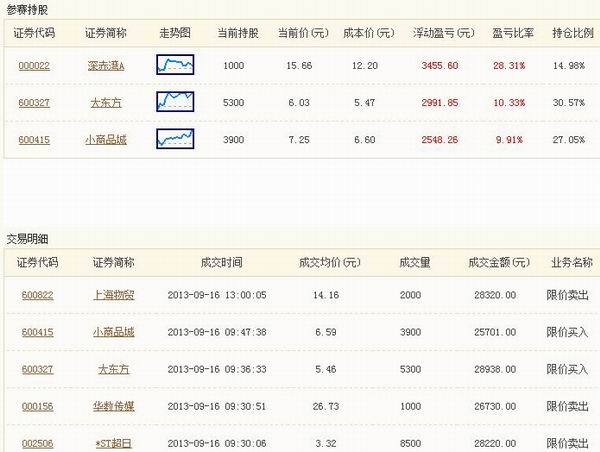600x452 pixels.
Task: Open stock code 002506 link
Action: [38, 444]
